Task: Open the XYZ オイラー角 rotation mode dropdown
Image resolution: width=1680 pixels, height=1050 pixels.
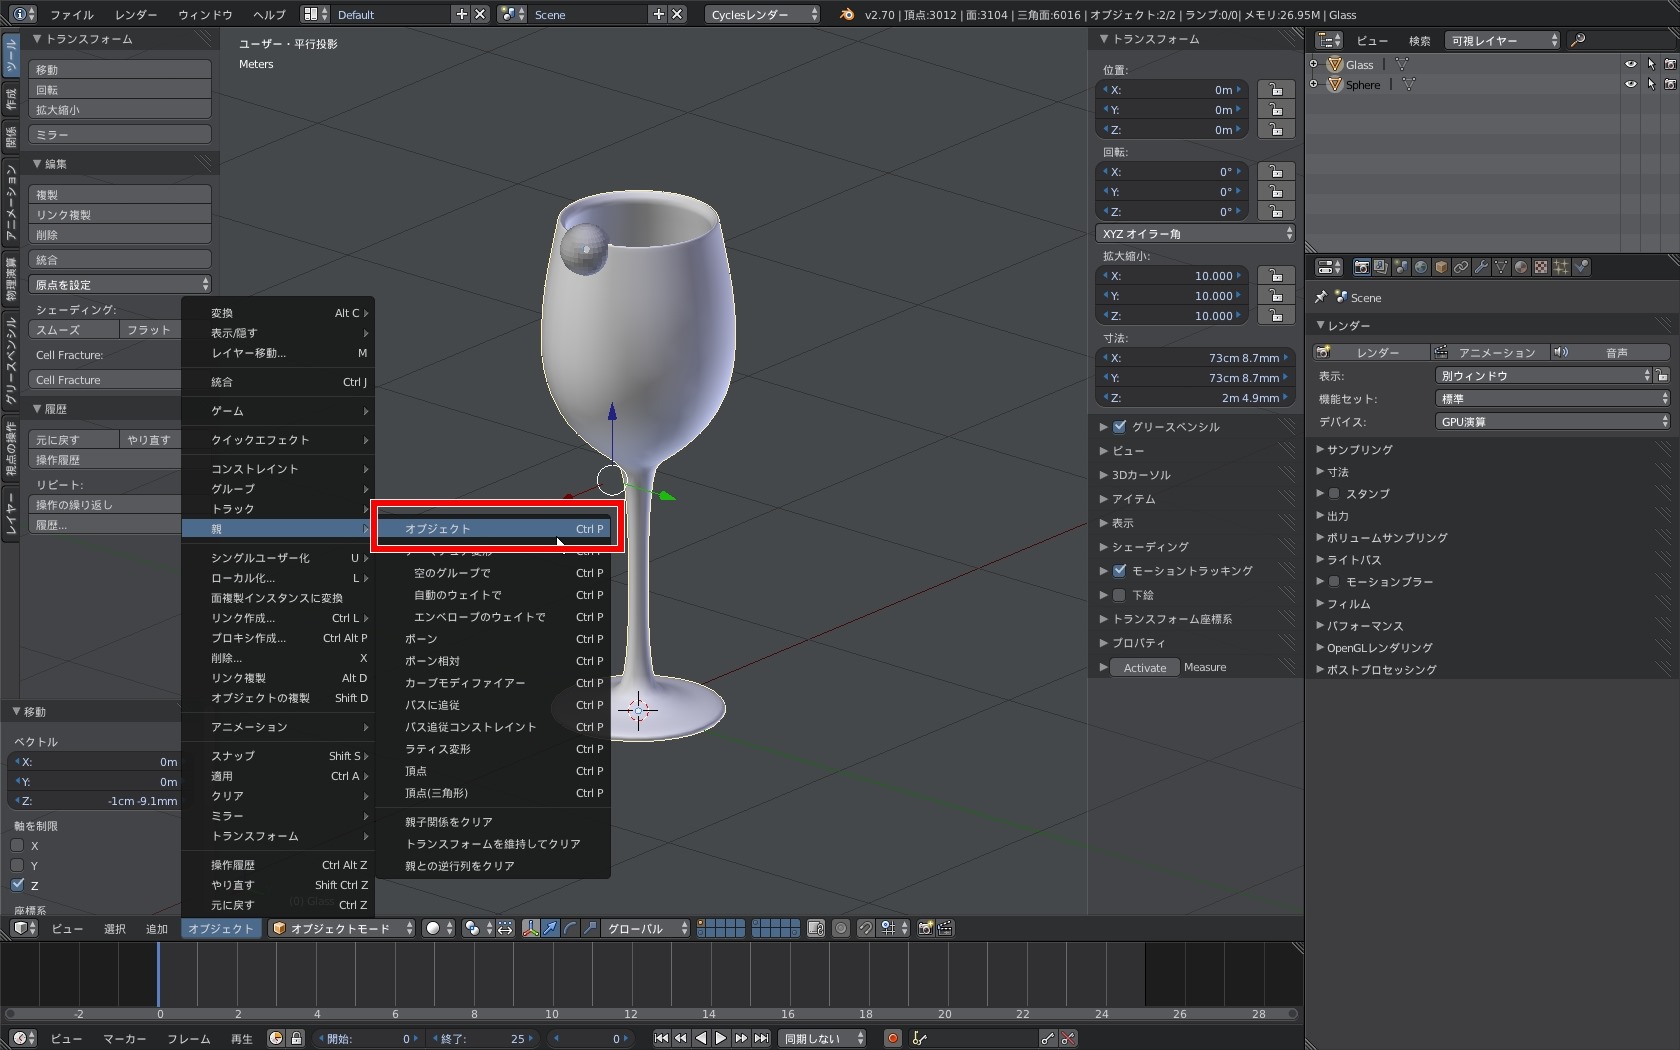Action: coord(1195,233)
